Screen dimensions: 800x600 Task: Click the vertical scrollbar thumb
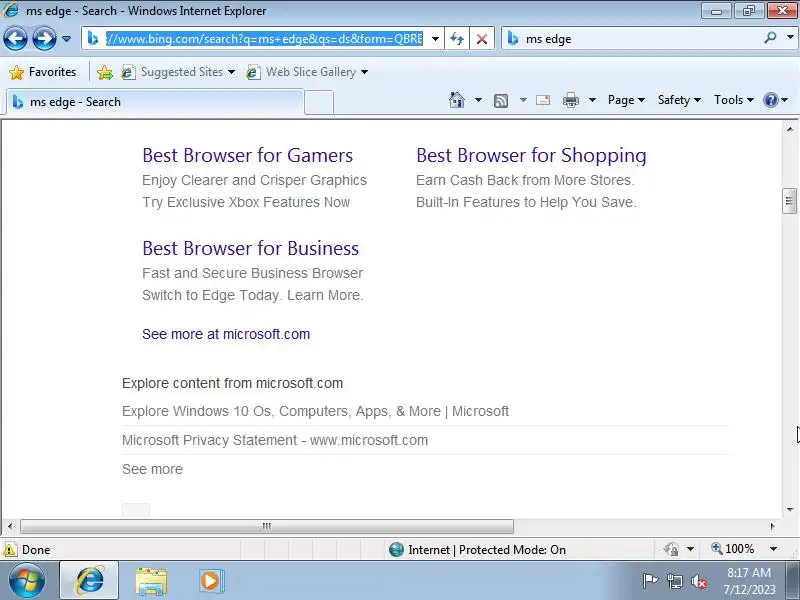pyautogui.click(x=789, y=201)
